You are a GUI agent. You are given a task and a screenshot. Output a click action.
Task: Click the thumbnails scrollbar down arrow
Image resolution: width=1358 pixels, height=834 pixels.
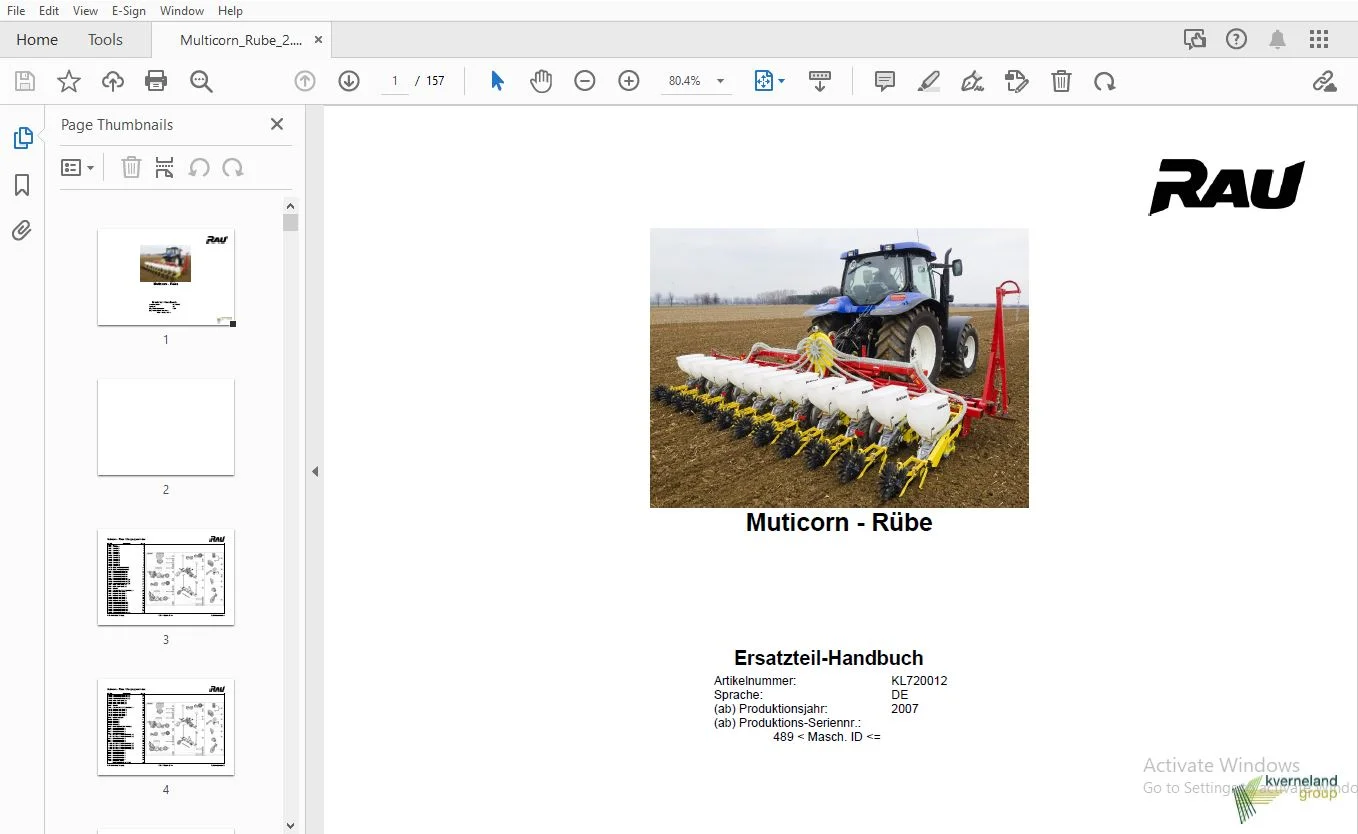(x=291, y=826)
